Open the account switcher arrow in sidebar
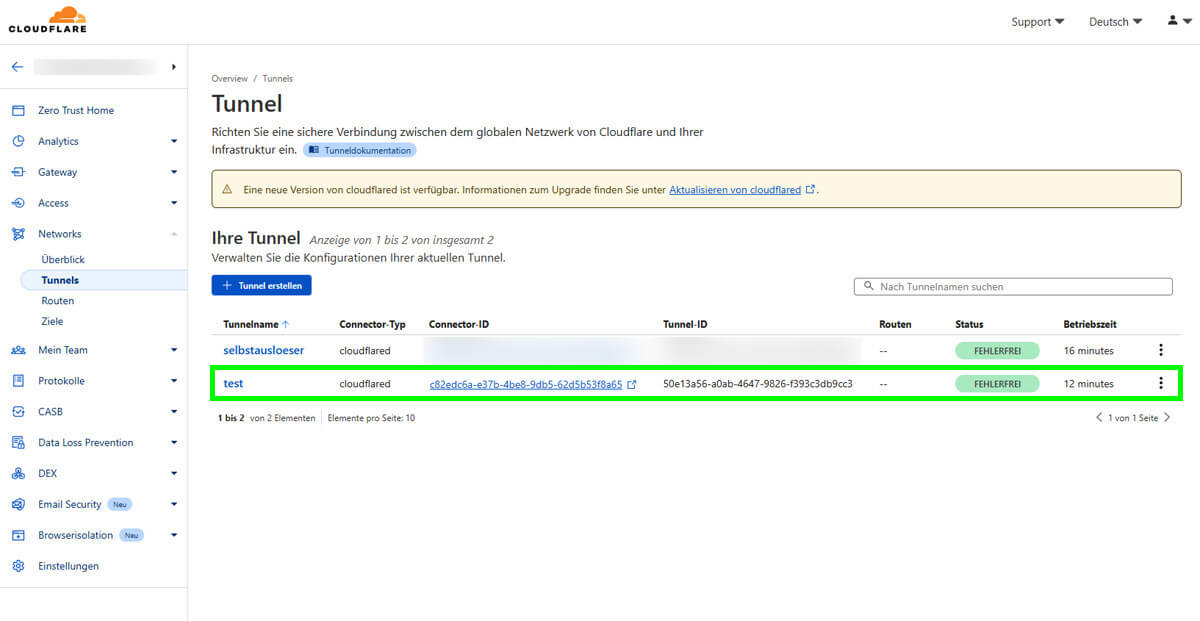Screen dimensions: 1200x621 click(174, 67)
